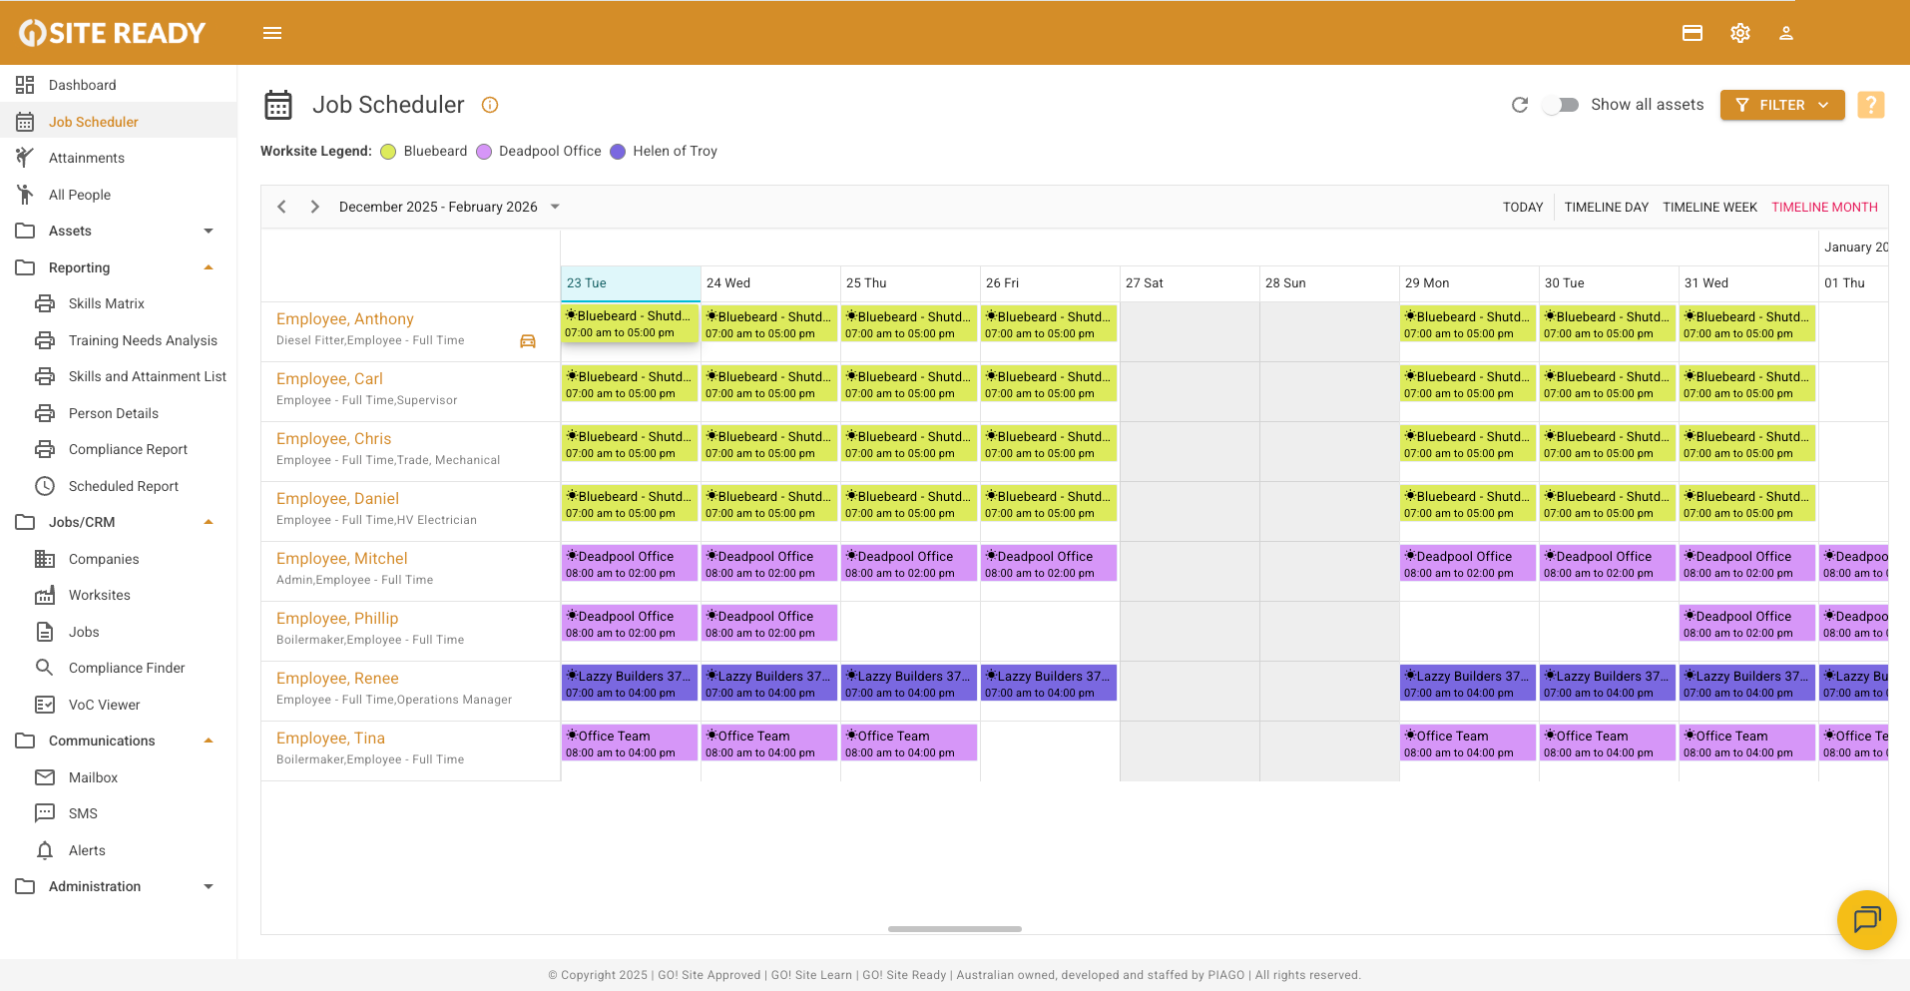1910x991 pixels.
Task: Click the Site Ready logo
Action: coord(112,33)
